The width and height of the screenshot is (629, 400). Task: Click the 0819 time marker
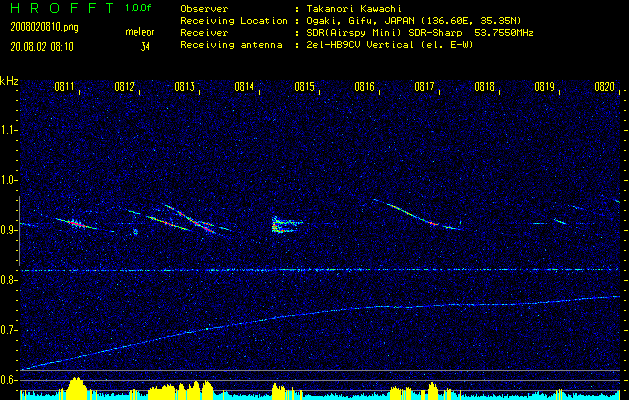click(544, 87)
